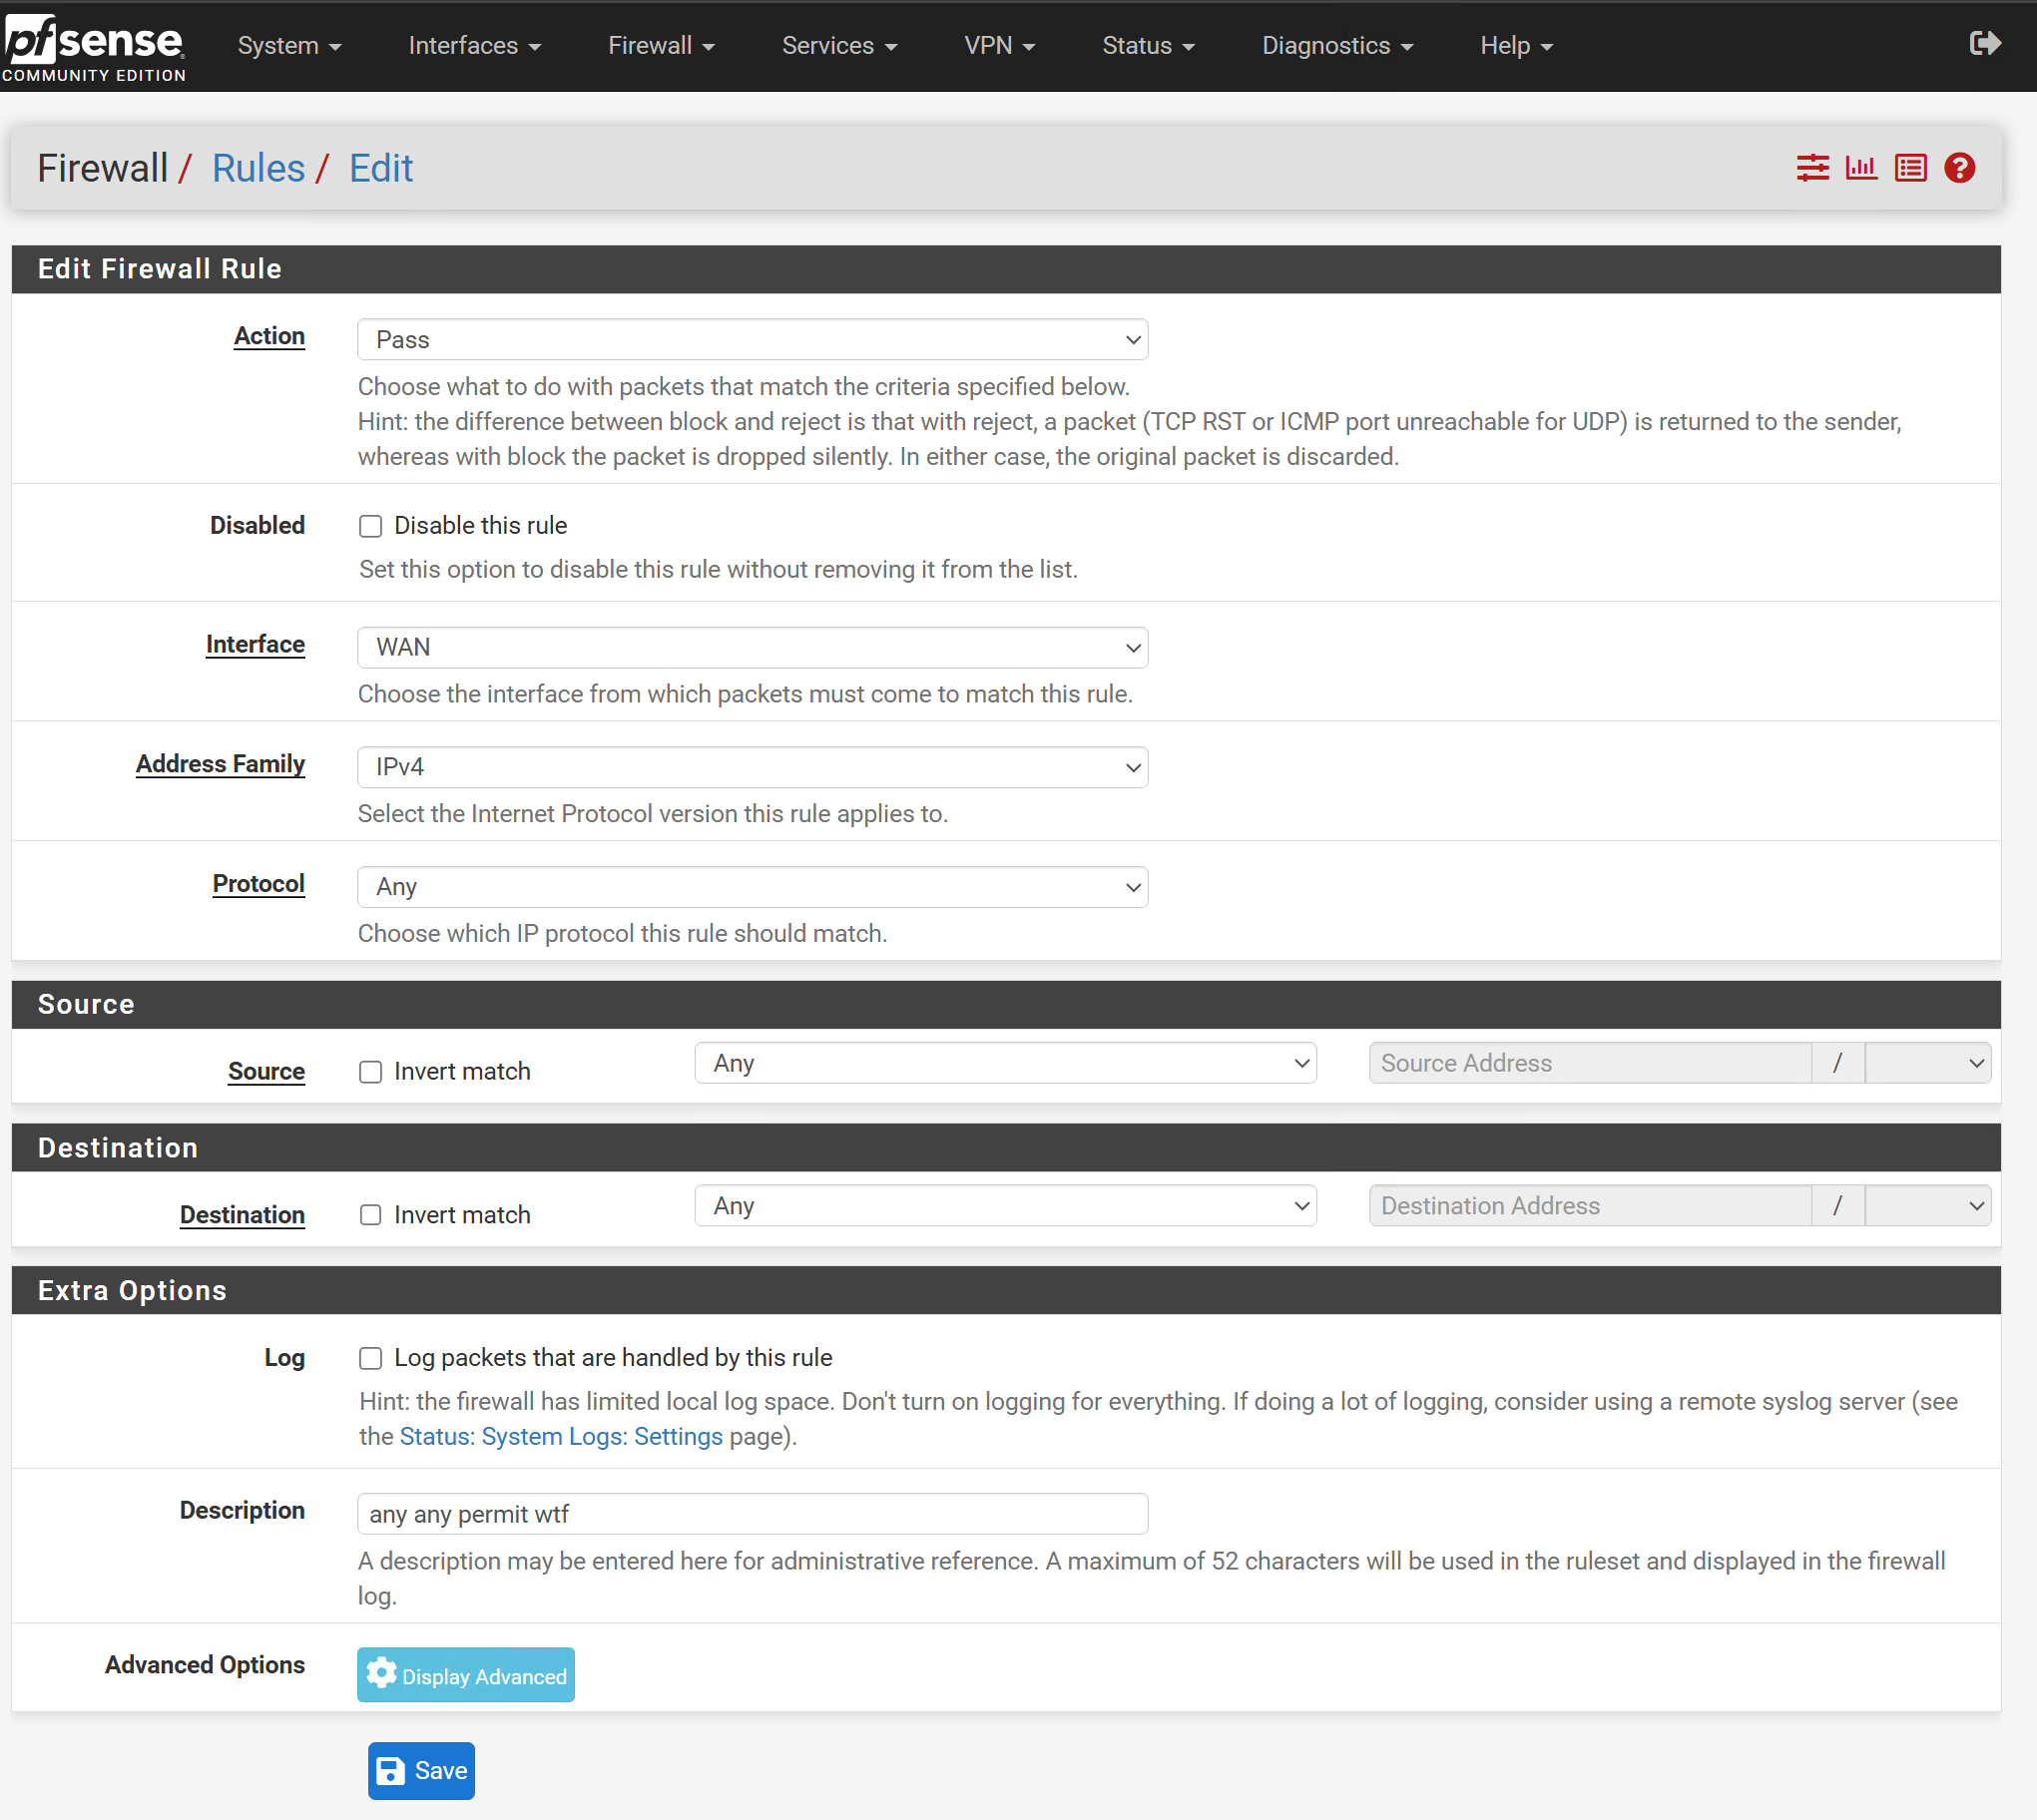Click the logout icon in top bar
Viewport: 2037px width, 1820px height.
(1984, 43)
